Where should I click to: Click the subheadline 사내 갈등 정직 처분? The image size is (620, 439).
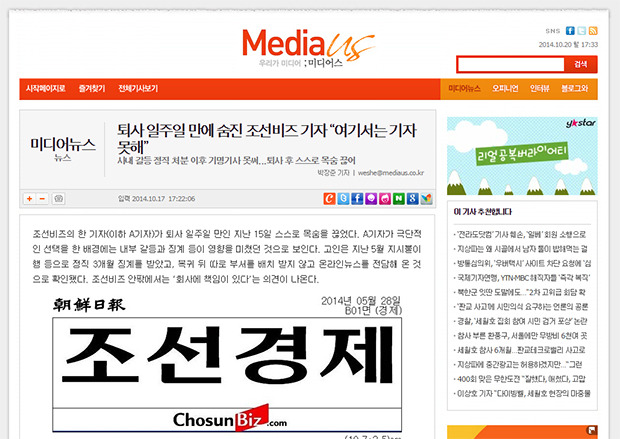236,161
